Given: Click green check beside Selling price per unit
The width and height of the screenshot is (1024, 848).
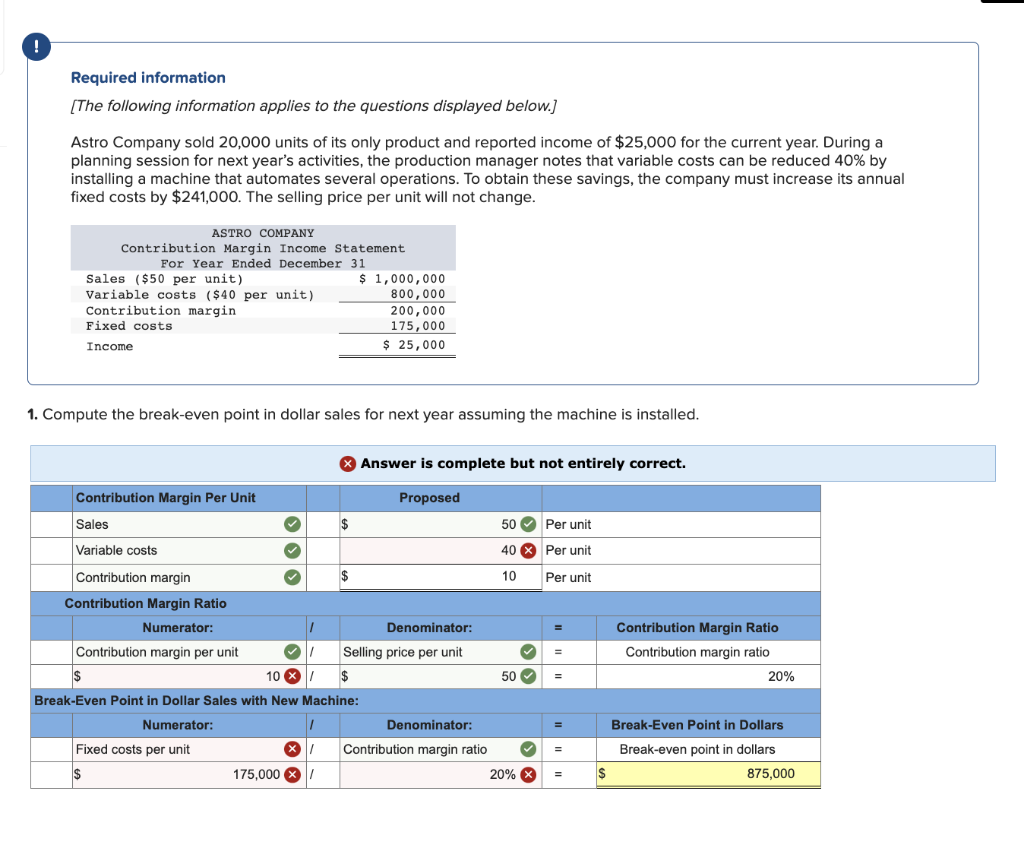Looking at the screenshot, I should pos(528,652).
